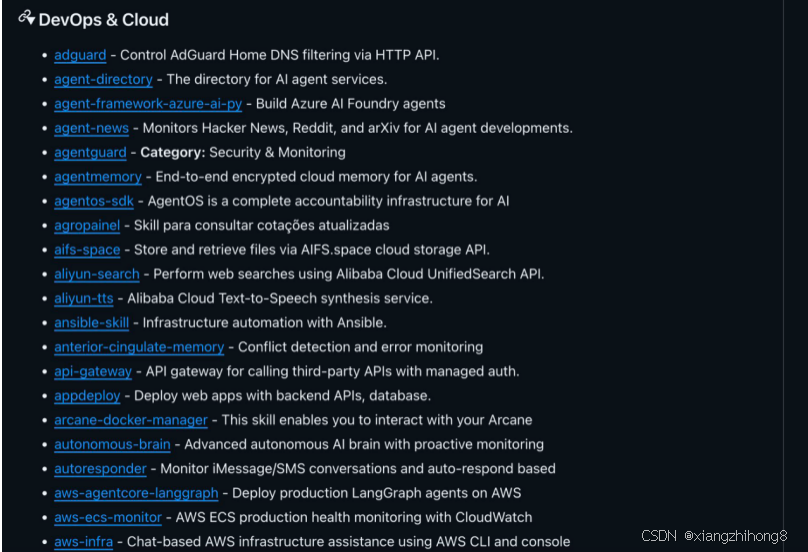Open the ansible-skill link
The height and width of the screenshot is (552, 808).
pyautogui.click(x=91, y=323)
